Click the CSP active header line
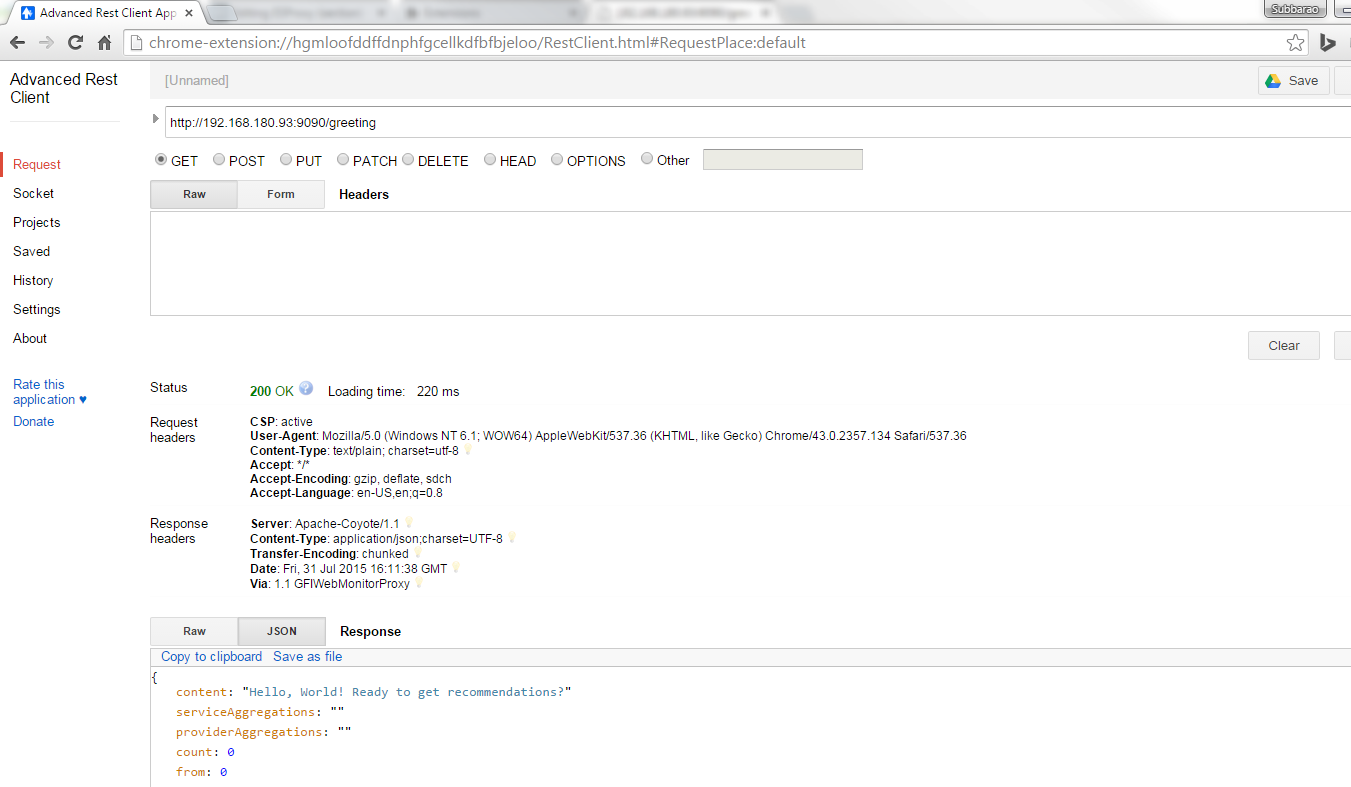1351x787 pixels. coord(281,422)
